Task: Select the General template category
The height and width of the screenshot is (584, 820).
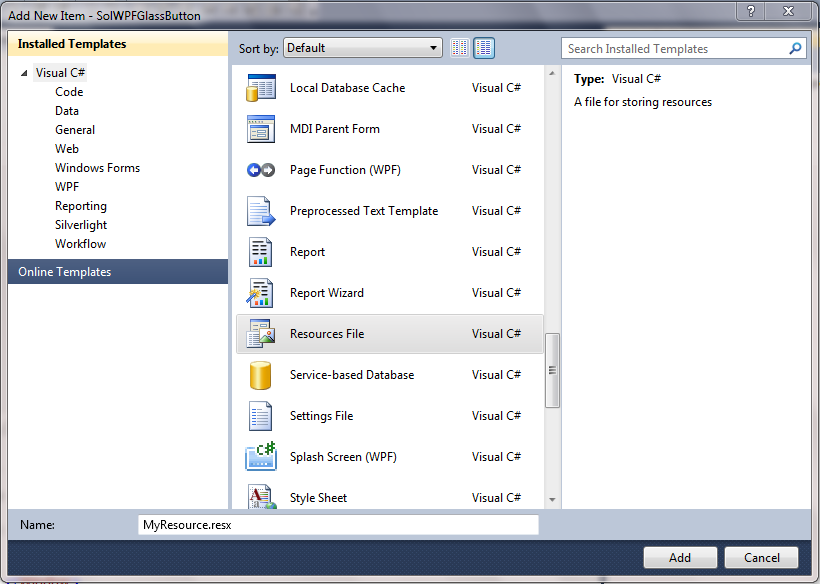Action: [x=75, y=130]
